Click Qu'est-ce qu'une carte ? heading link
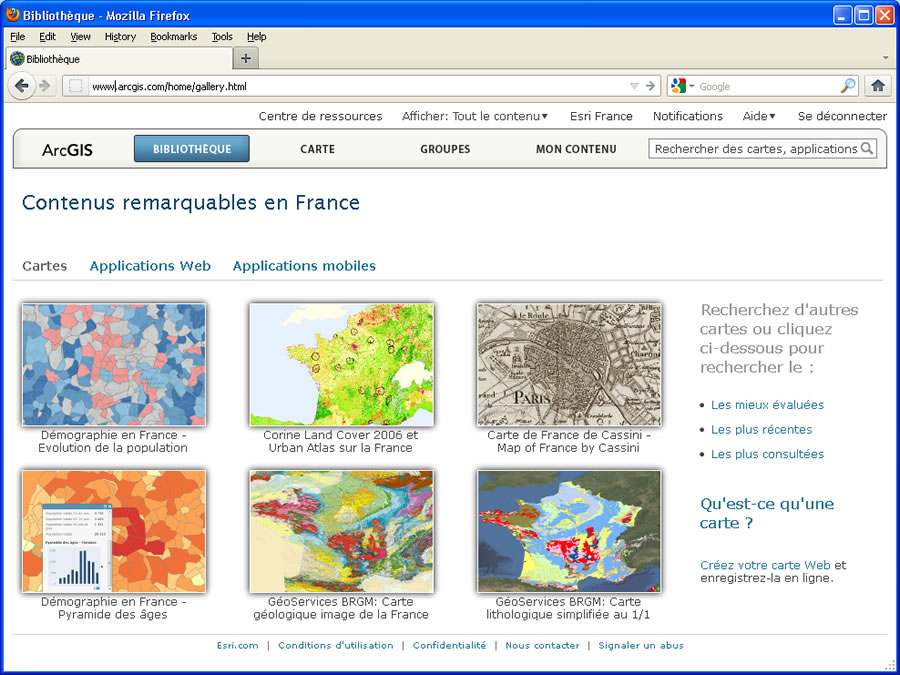This screenshot has width=900, height=675. pos(767,513)
